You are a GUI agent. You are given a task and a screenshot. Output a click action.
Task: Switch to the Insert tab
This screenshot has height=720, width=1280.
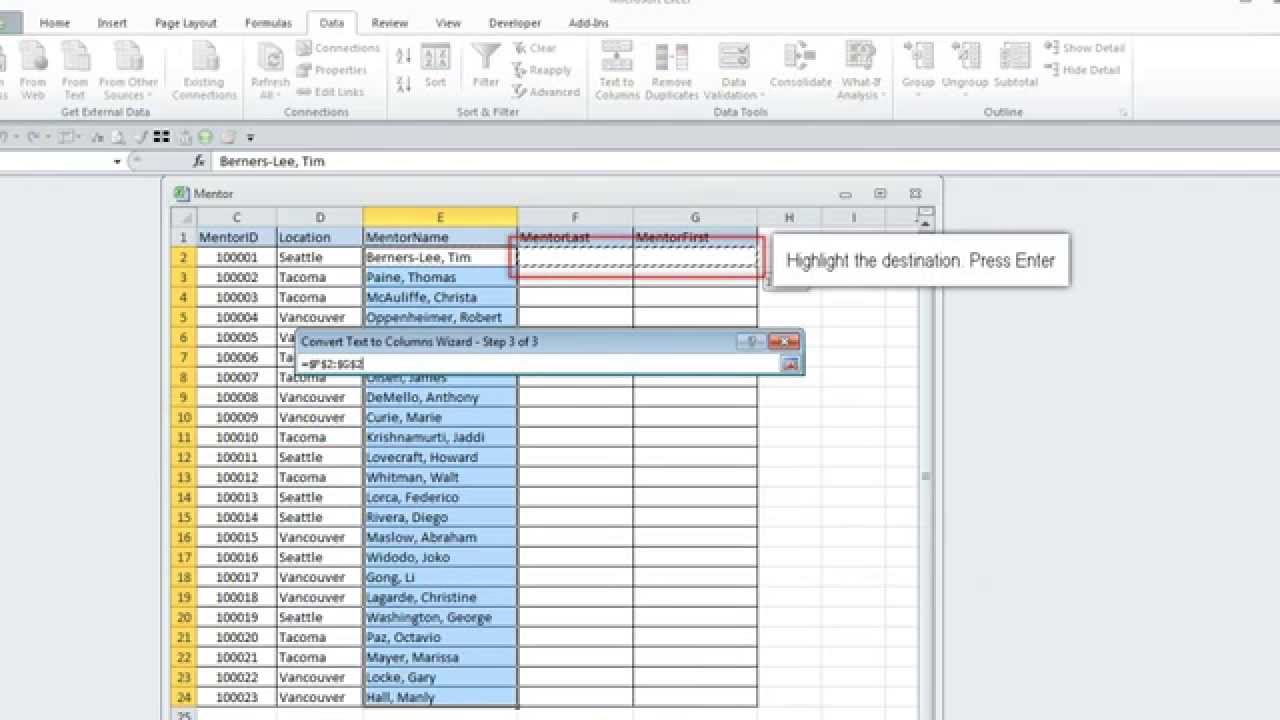[x=112, y=23]
